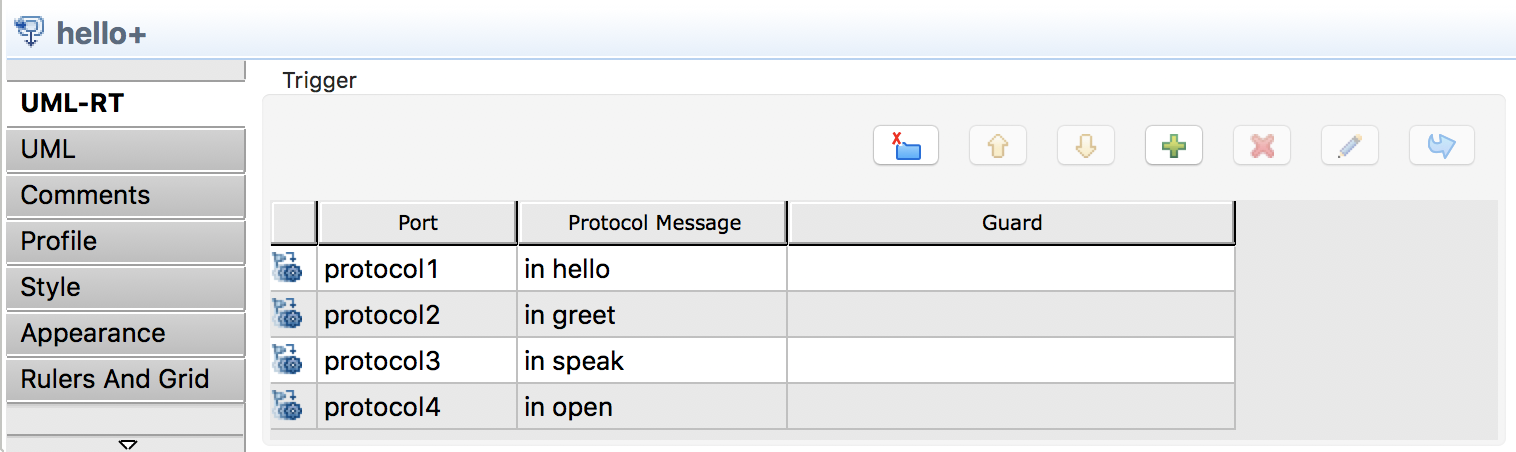Click the remove-all folder icon with red x
The width and height of the screenshot is (1516, 452).
click(906, 146)
